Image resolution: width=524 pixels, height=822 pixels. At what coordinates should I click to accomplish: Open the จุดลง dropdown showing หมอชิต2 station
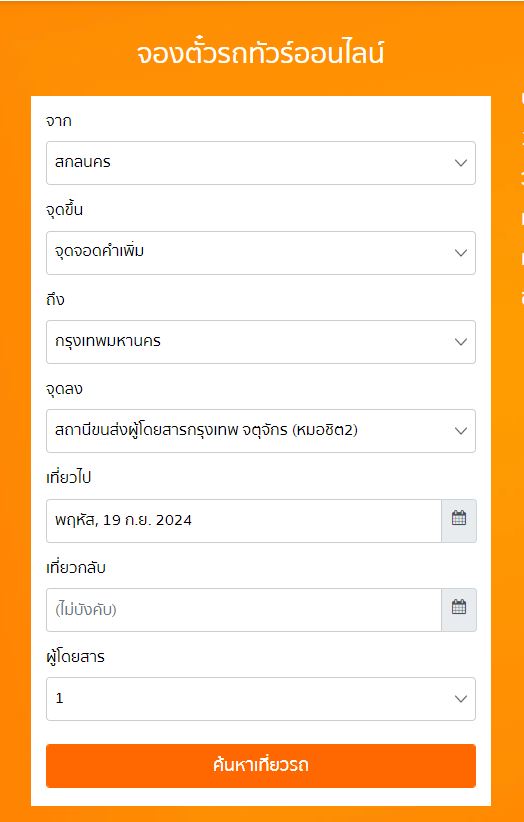tap(261, 431)
